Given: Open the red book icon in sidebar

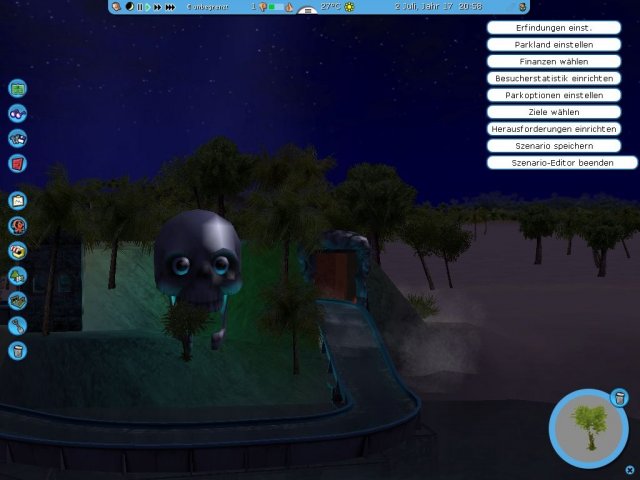Looking at the screenshot, I should click(x=17, y=163).
